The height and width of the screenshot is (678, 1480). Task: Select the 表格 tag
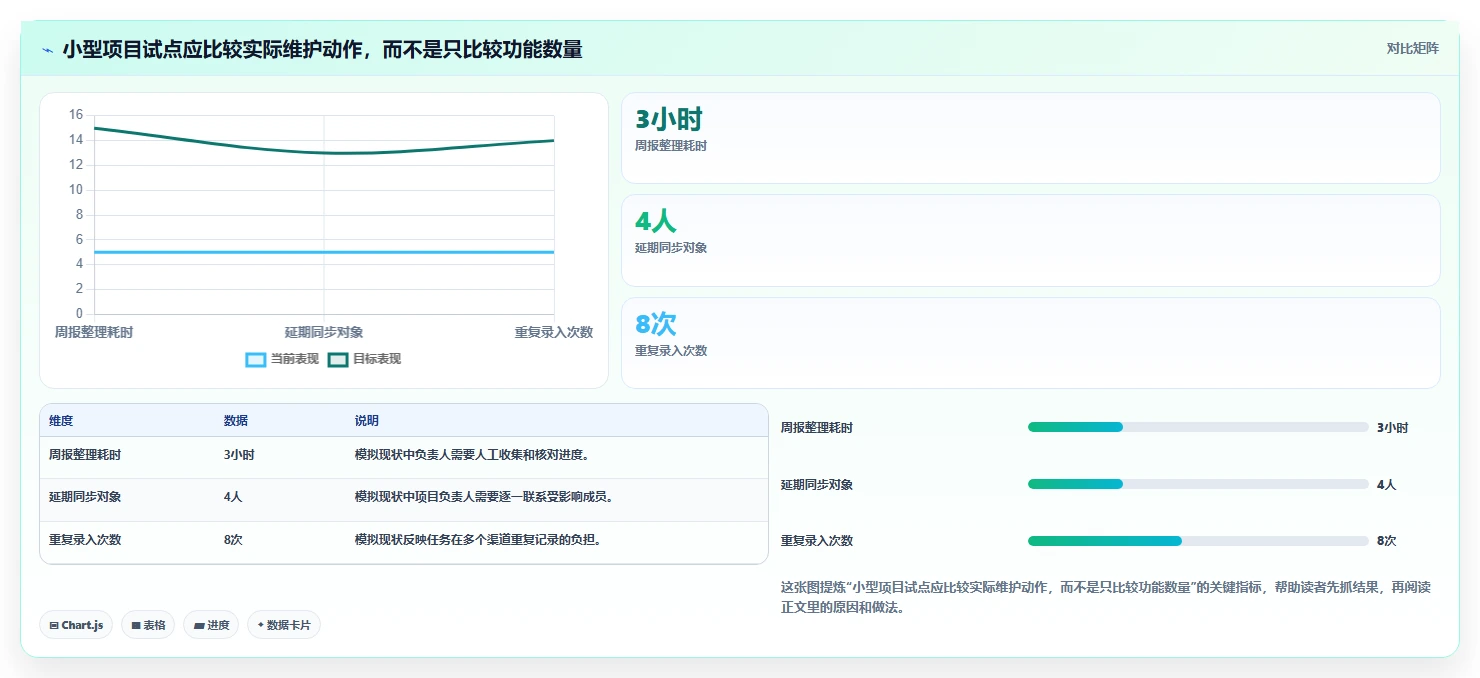point(148,625)
